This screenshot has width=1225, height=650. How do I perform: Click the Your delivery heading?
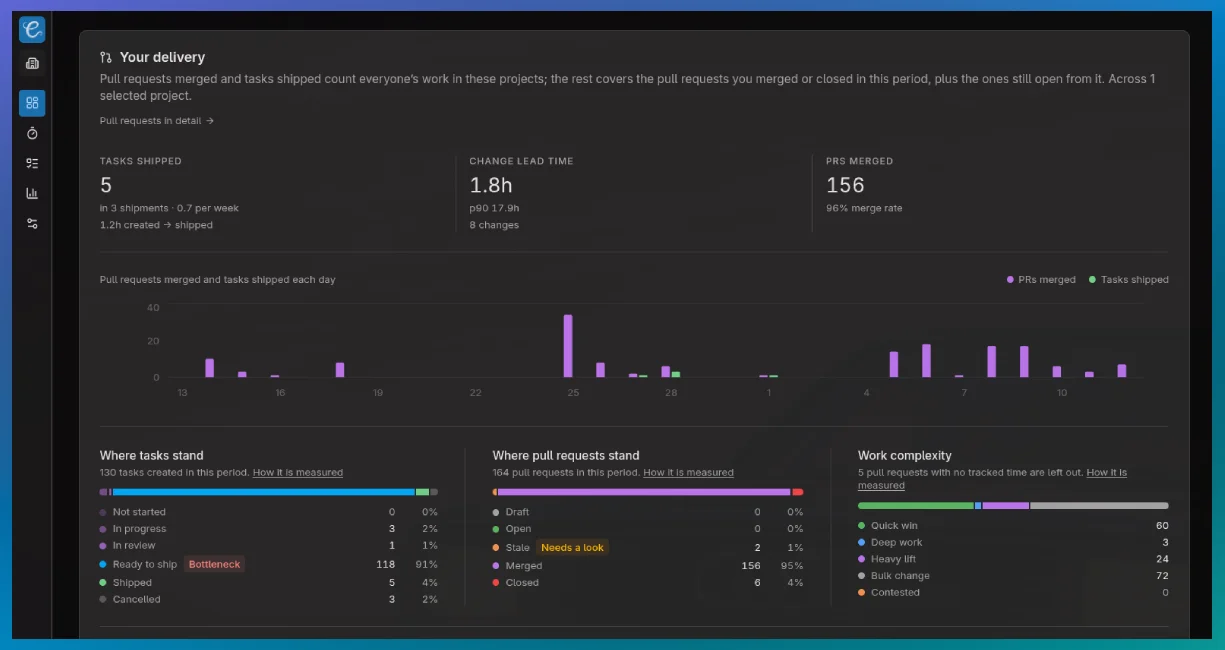coord(162,58)
